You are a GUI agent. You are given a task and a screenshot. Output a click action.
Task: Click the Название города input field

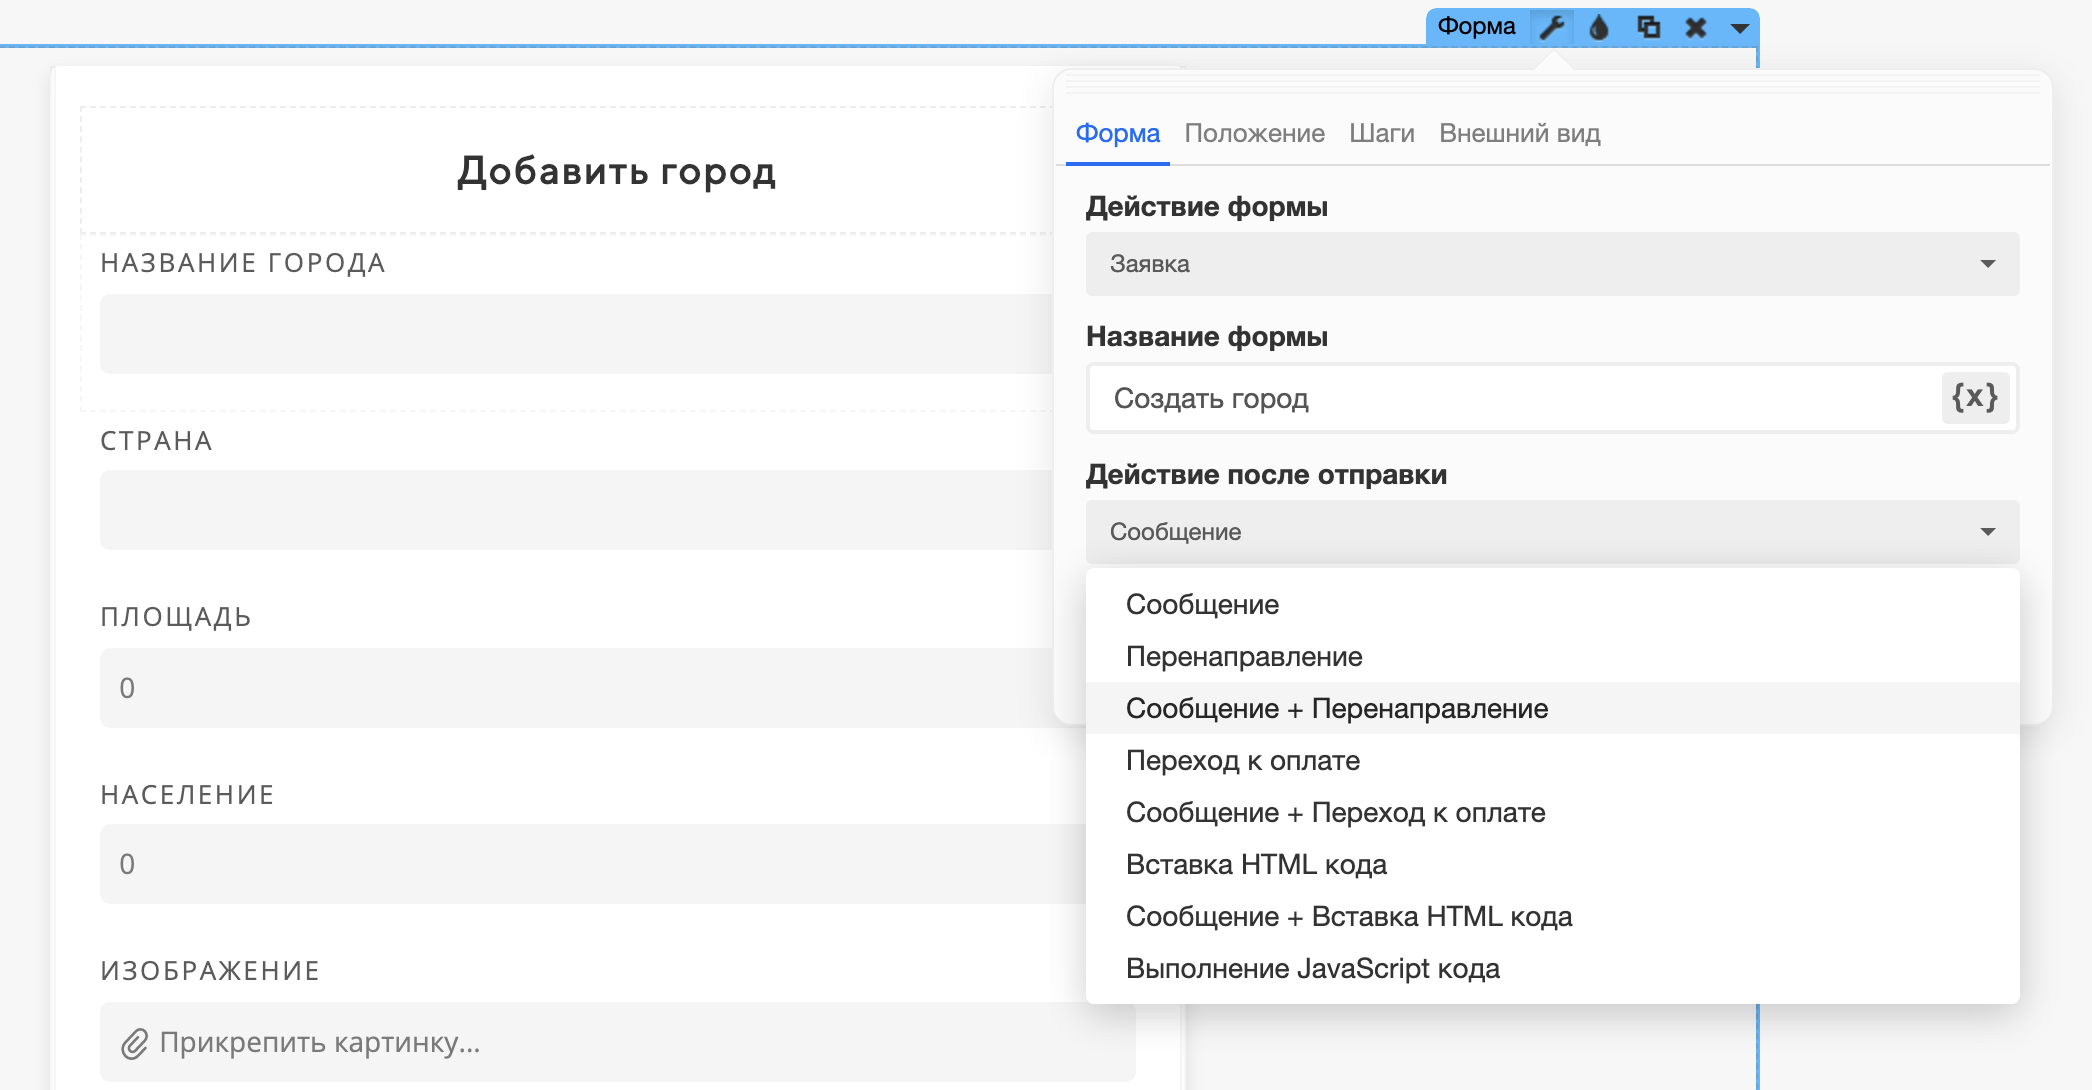[x=577, y=334]
